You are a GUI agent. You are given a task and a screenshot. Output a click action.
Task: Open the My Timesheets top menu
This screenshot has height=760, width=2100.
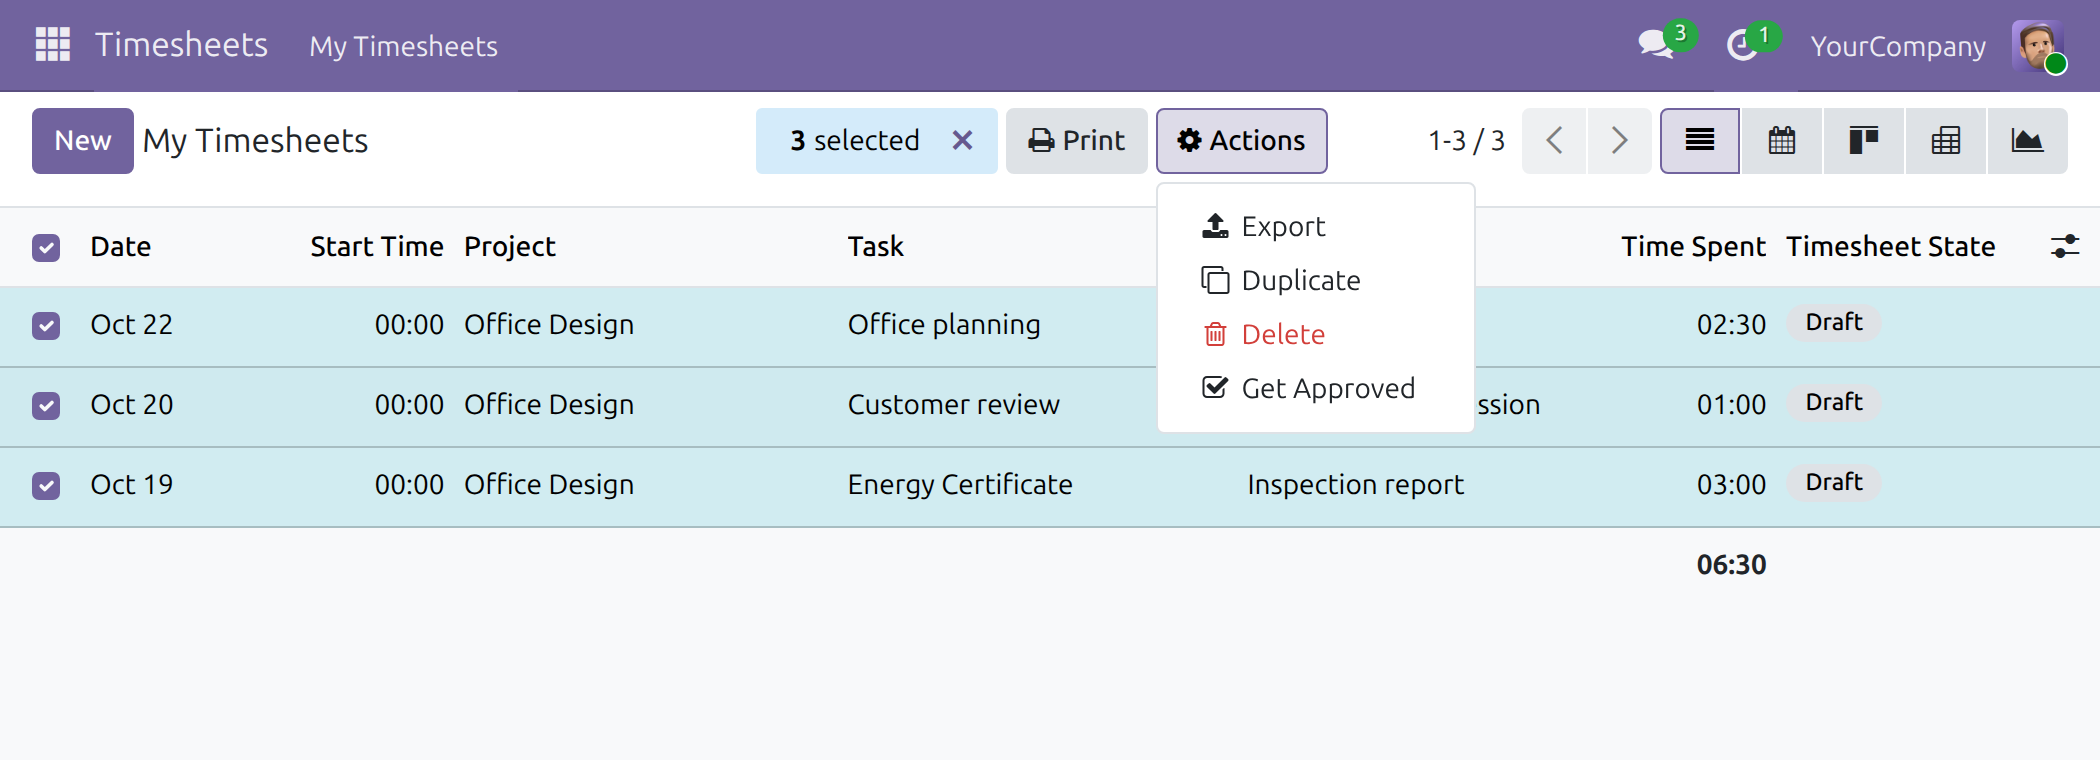(403, 46)
